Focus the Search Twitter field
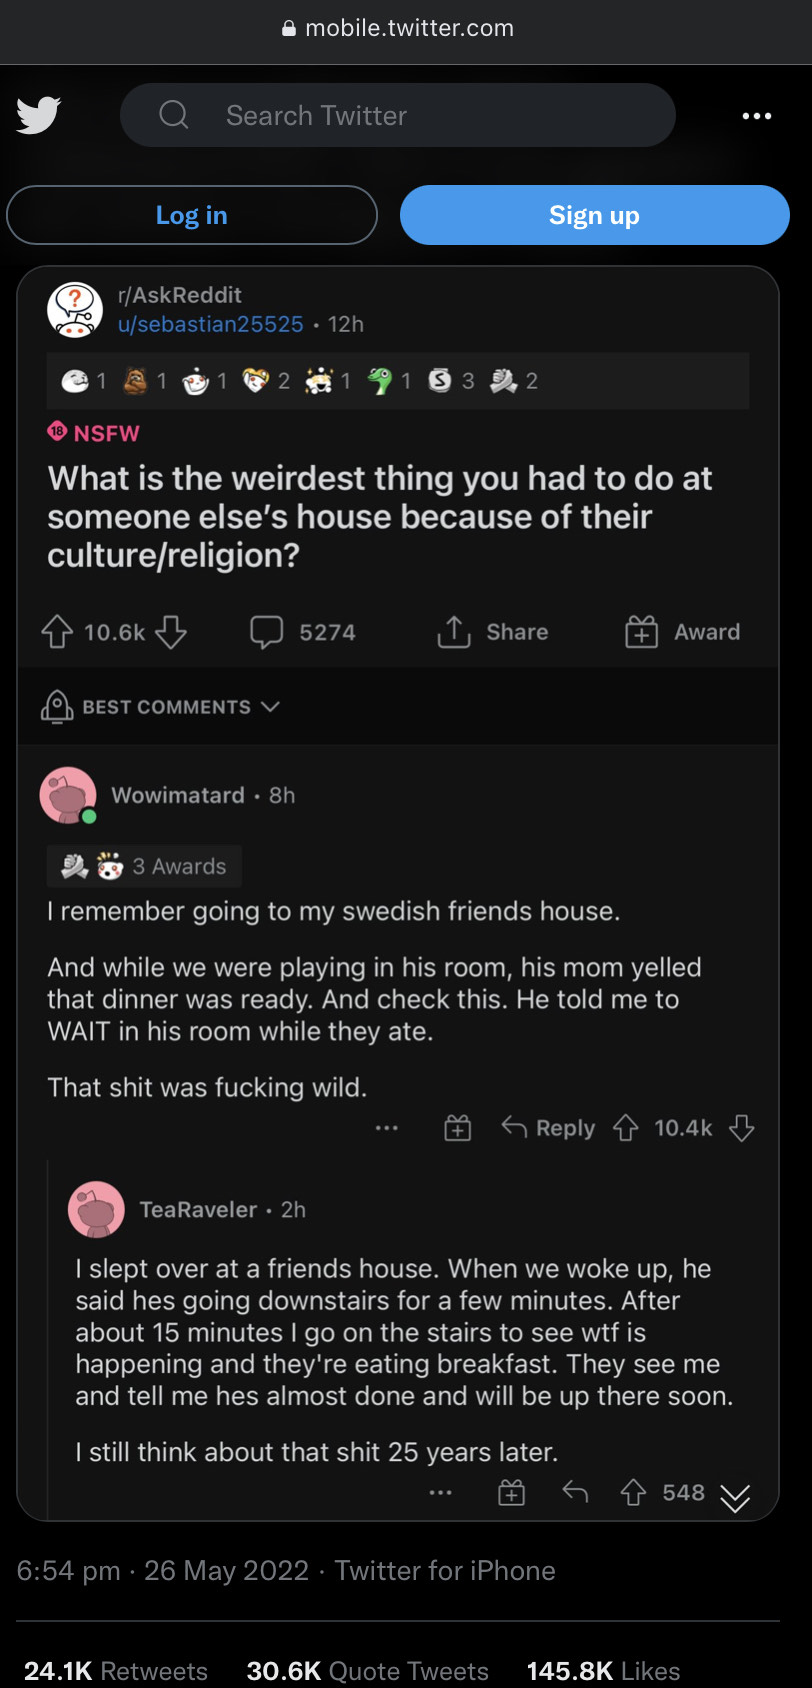 click(x=398, y=115)
